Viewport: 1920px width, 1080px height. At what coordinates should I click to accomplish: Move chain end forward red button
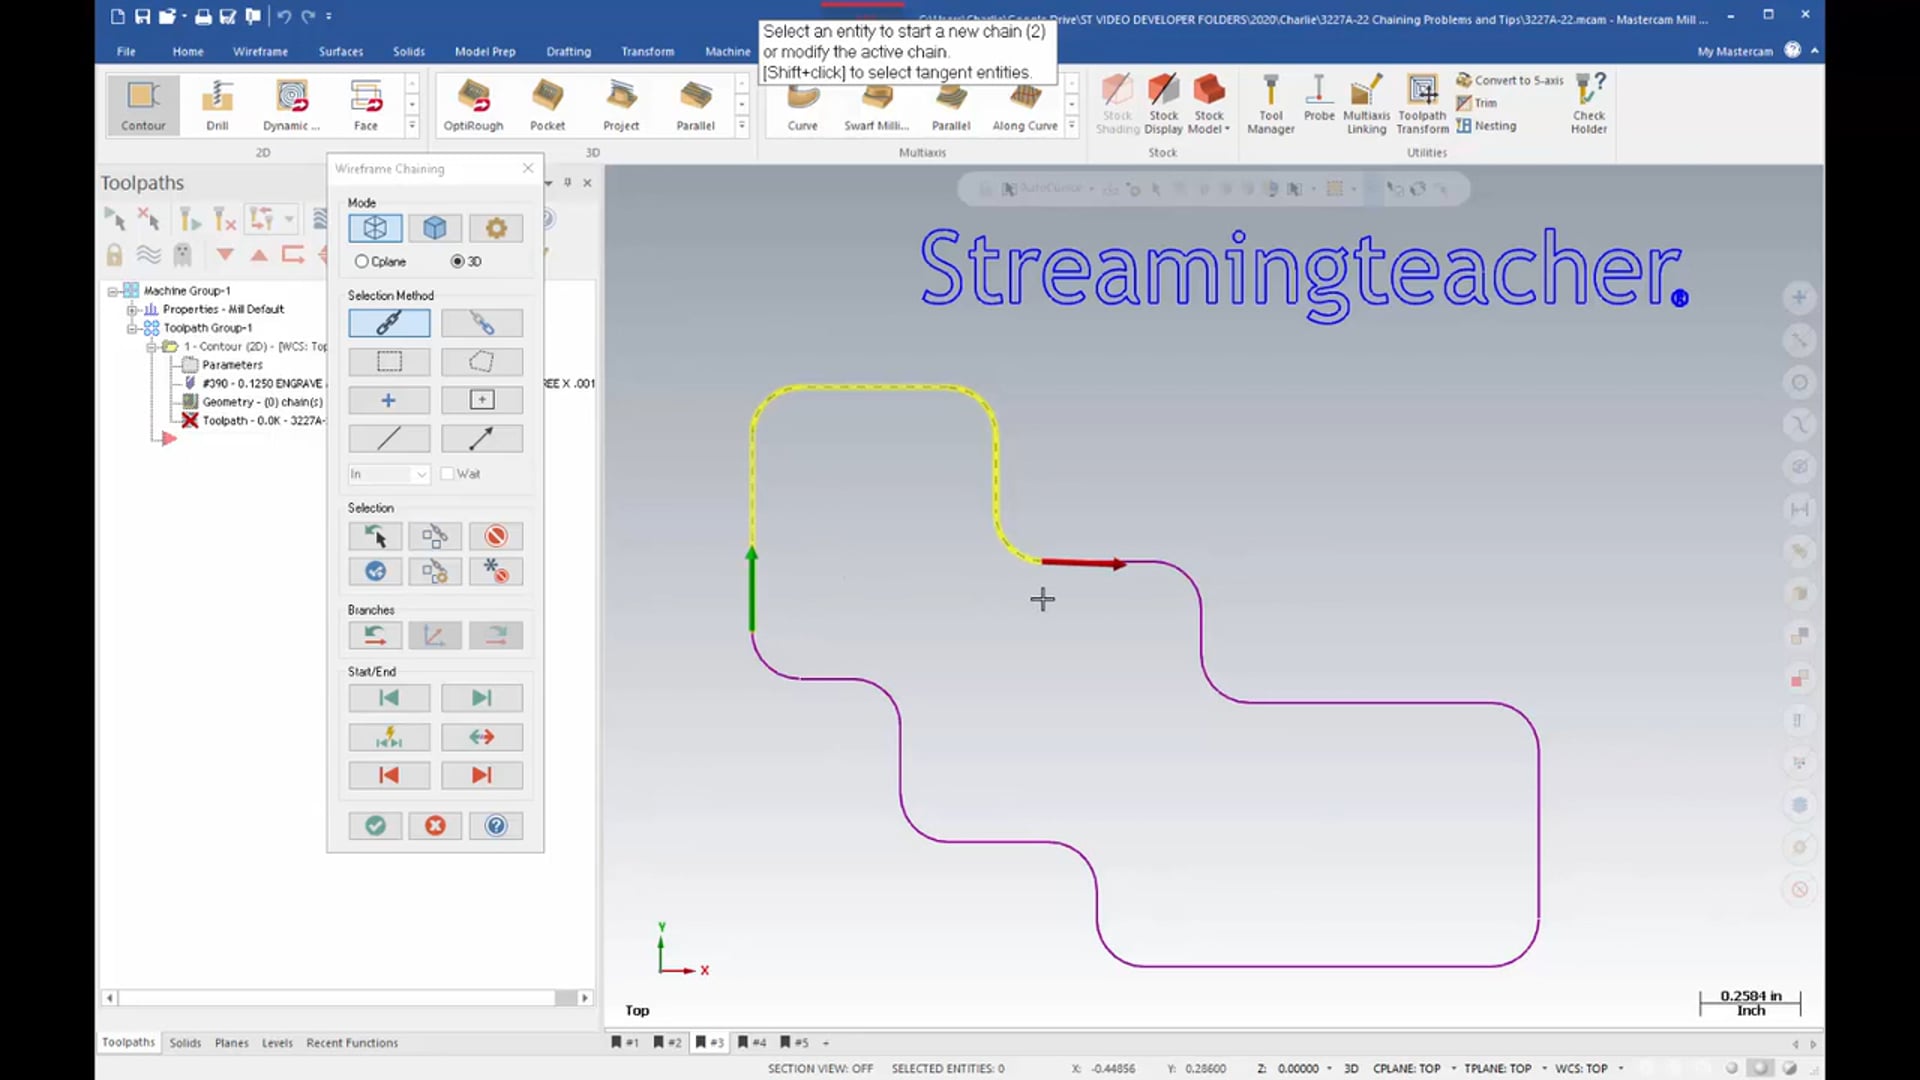point(482,775)
